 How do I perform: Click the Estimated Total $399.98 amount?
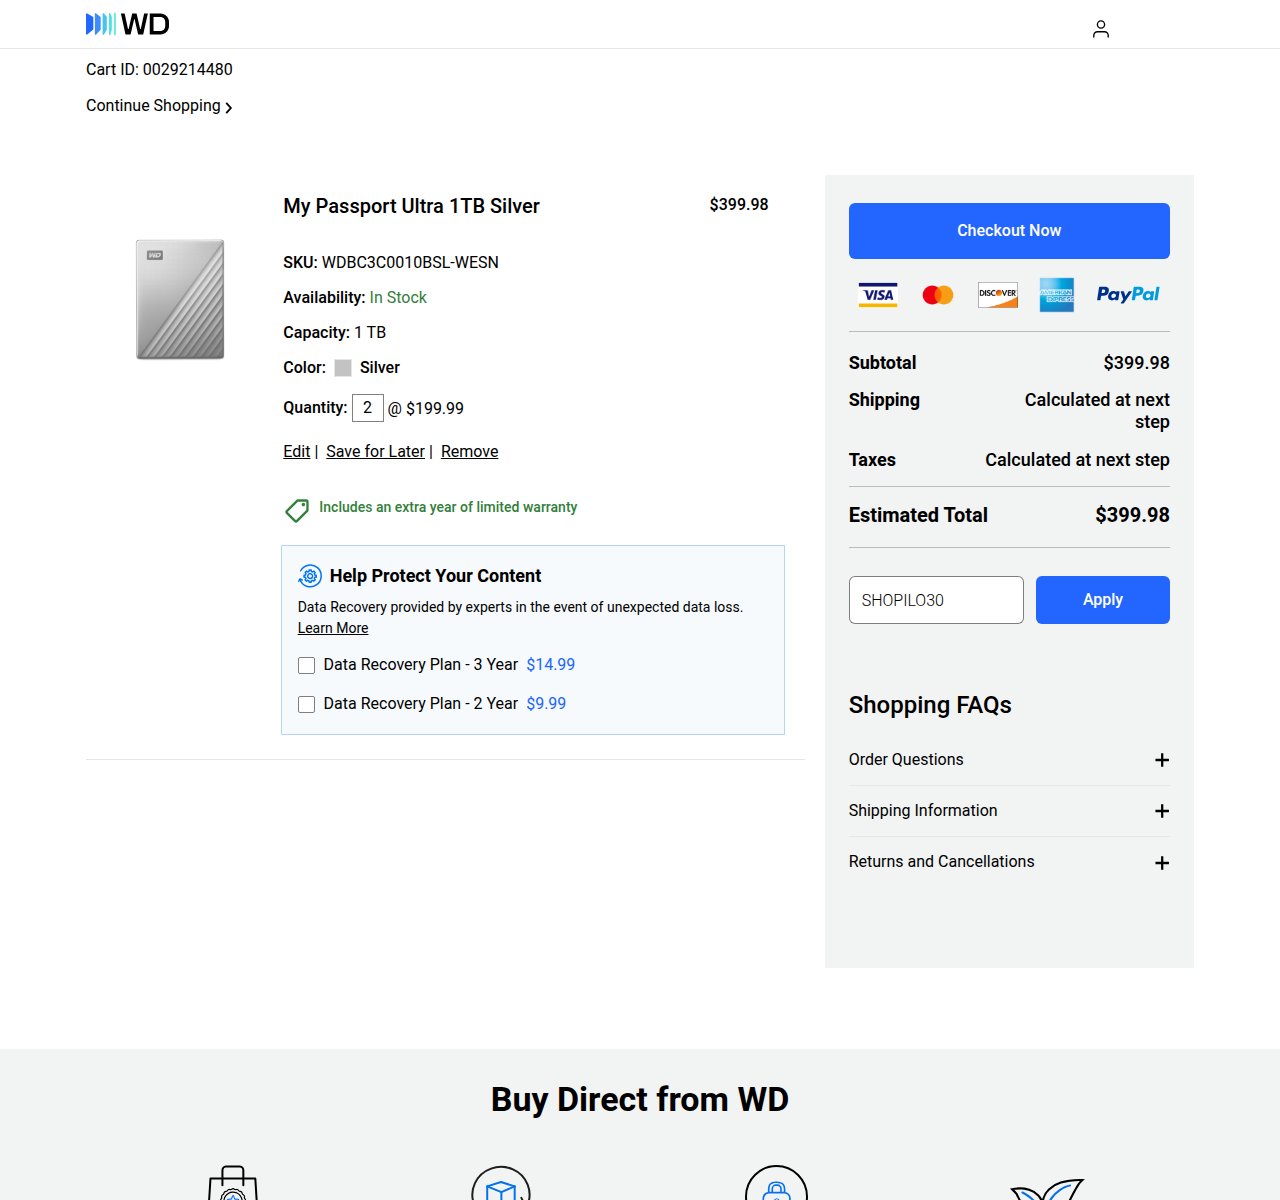tap(1132, 515)
